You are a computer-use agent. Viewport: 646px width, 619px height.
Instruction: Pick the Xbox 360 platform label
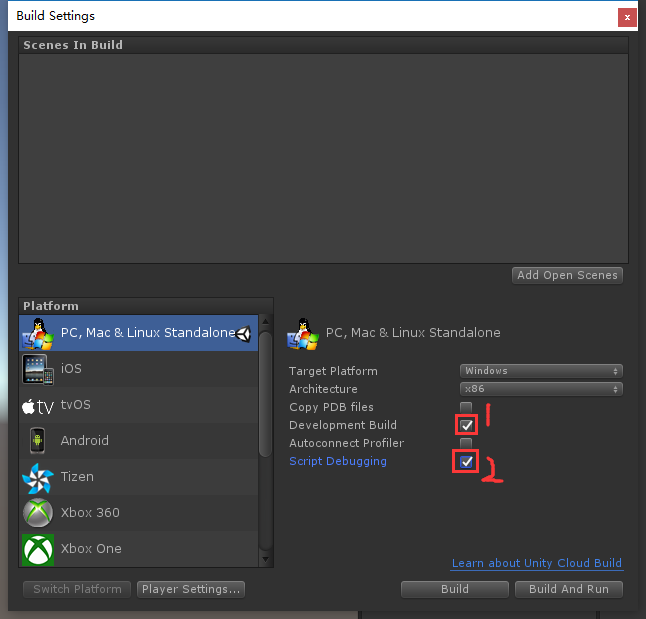(x=90, y=513)
